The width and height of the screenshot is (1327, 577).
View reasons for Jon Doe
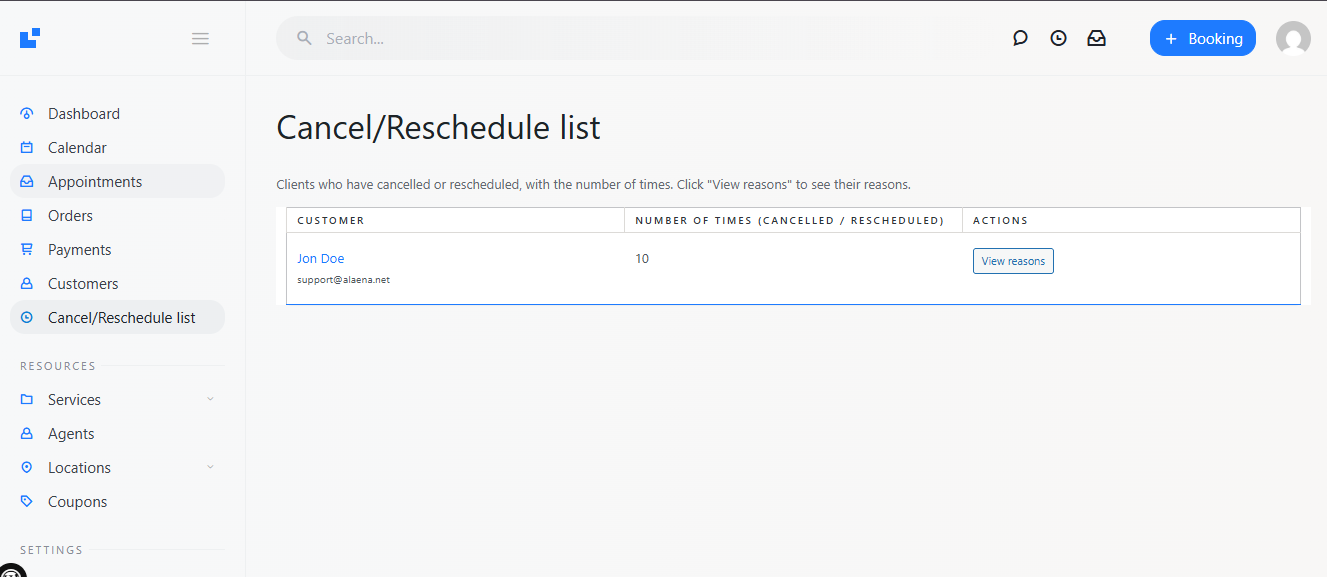1013,261
